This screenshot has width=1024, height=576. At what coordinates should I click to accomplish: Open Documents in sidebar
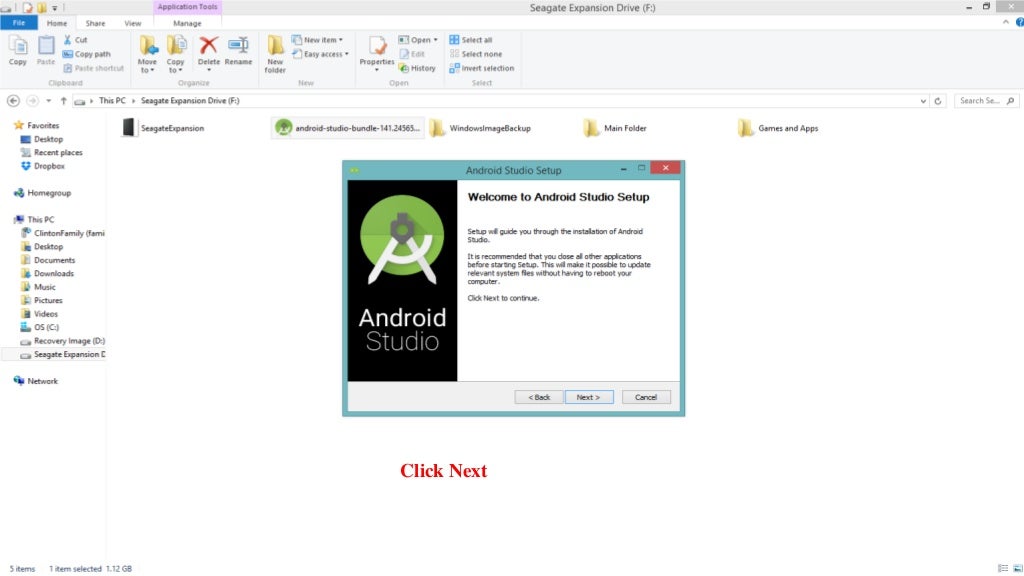[48, 260]
